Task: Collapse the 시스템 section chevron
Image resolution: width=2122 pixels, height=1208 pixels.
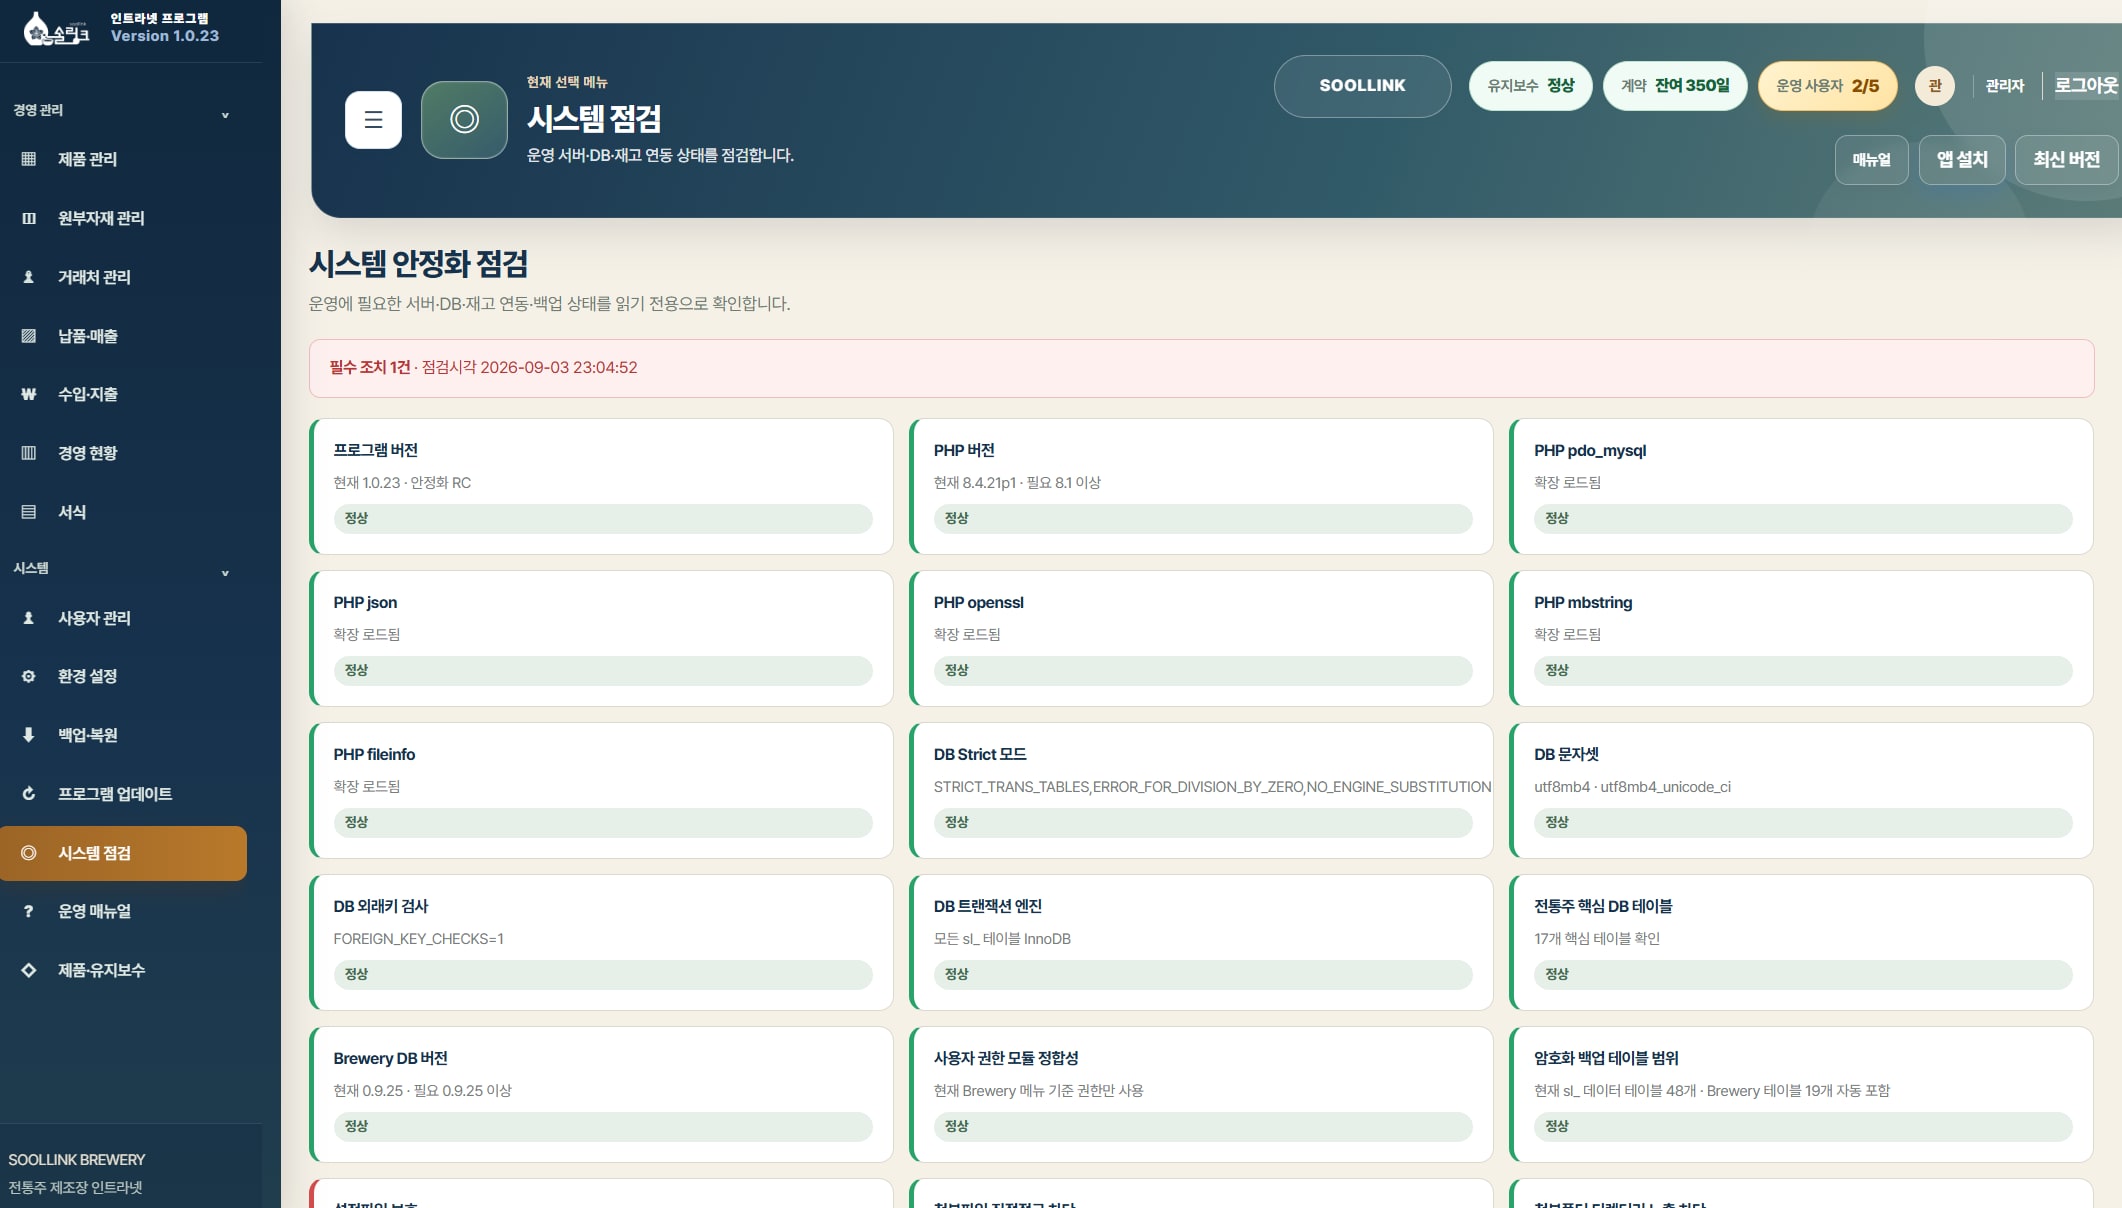Action: coord(225,573)
